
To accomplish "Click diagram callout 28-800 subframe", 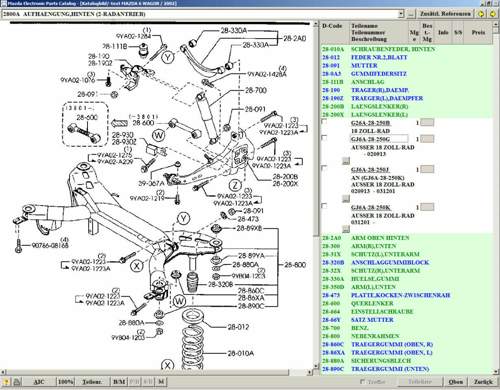I will [295, 265].
